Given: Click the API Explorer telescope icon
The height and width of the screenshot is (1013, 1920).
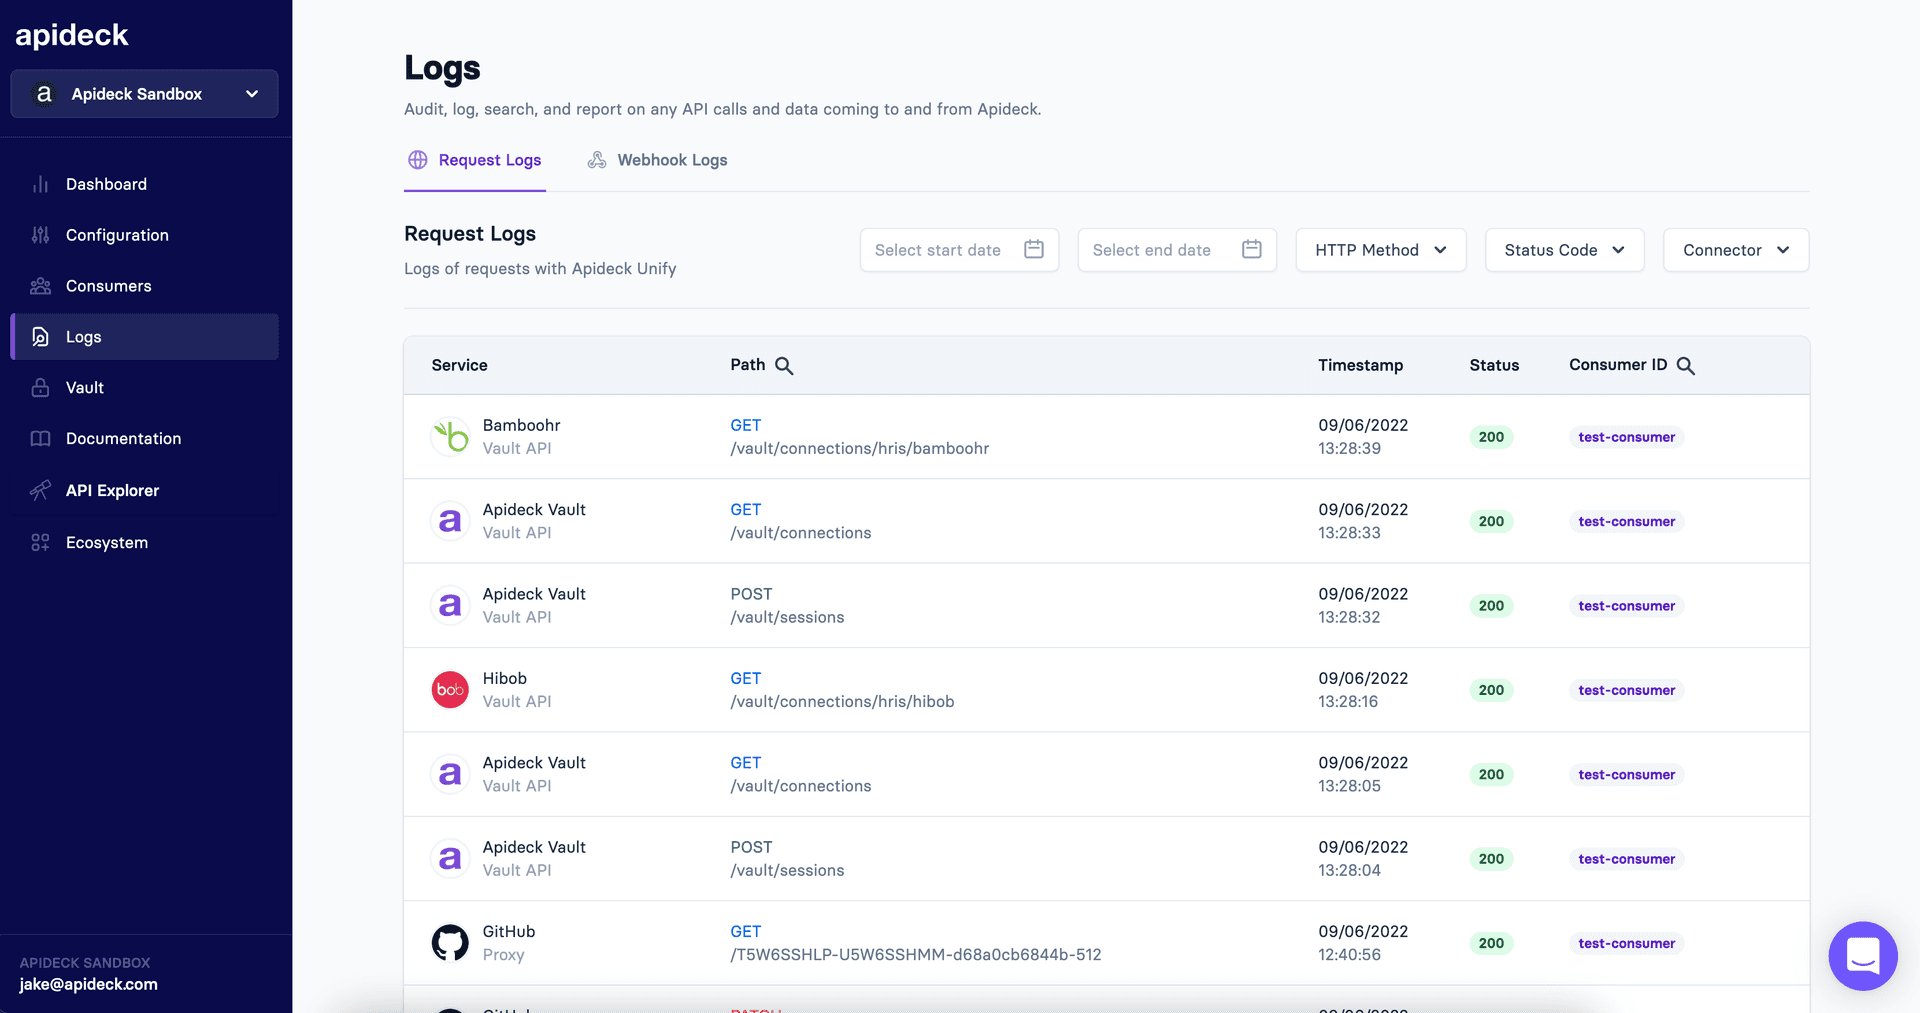Looking at the screenshot, I should [x=40, y=490].
